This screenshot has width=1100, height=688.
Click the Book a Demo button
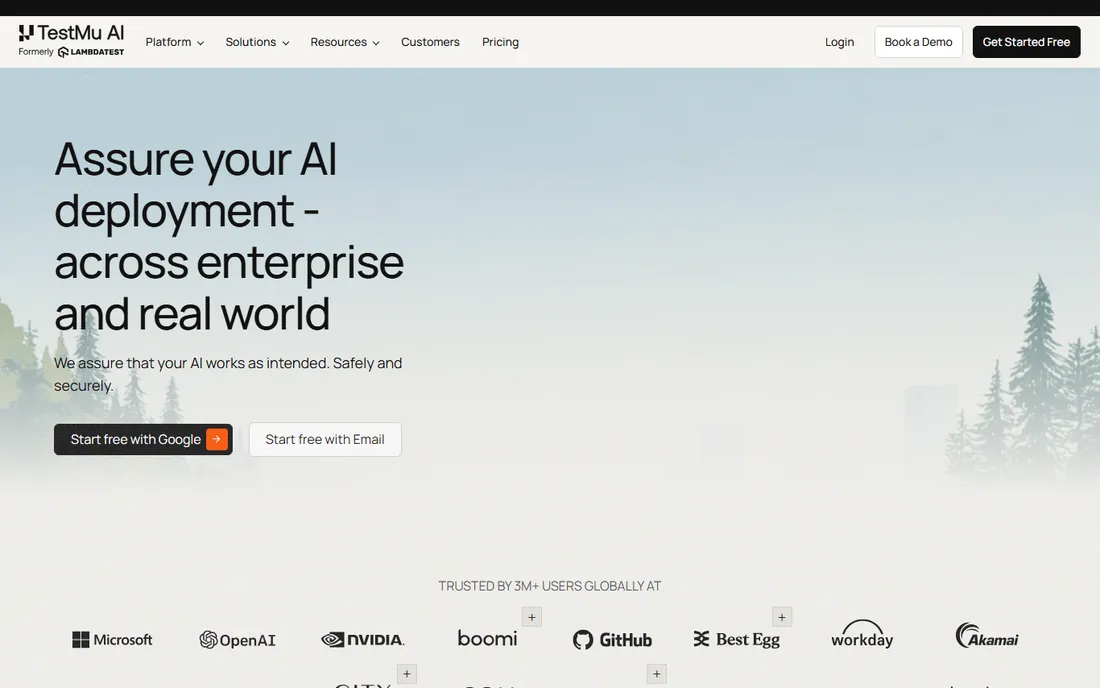tap(918, 42)
